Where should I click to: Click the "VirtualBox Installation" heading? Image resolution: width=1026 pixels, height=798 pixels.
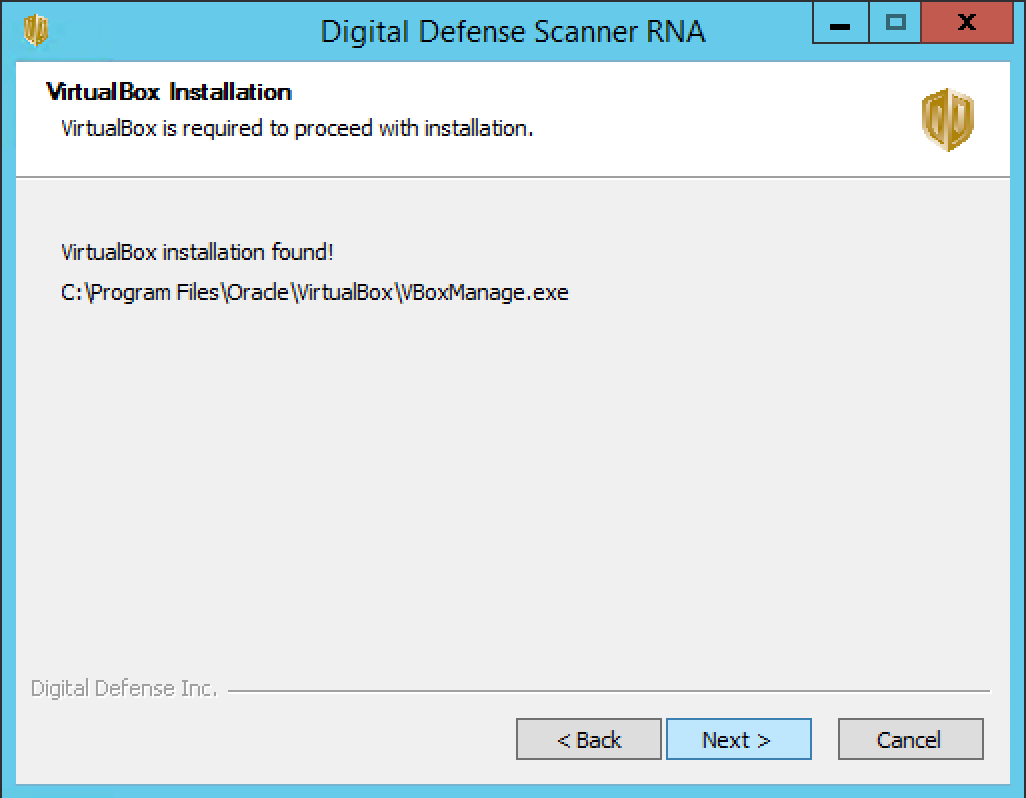169,92
